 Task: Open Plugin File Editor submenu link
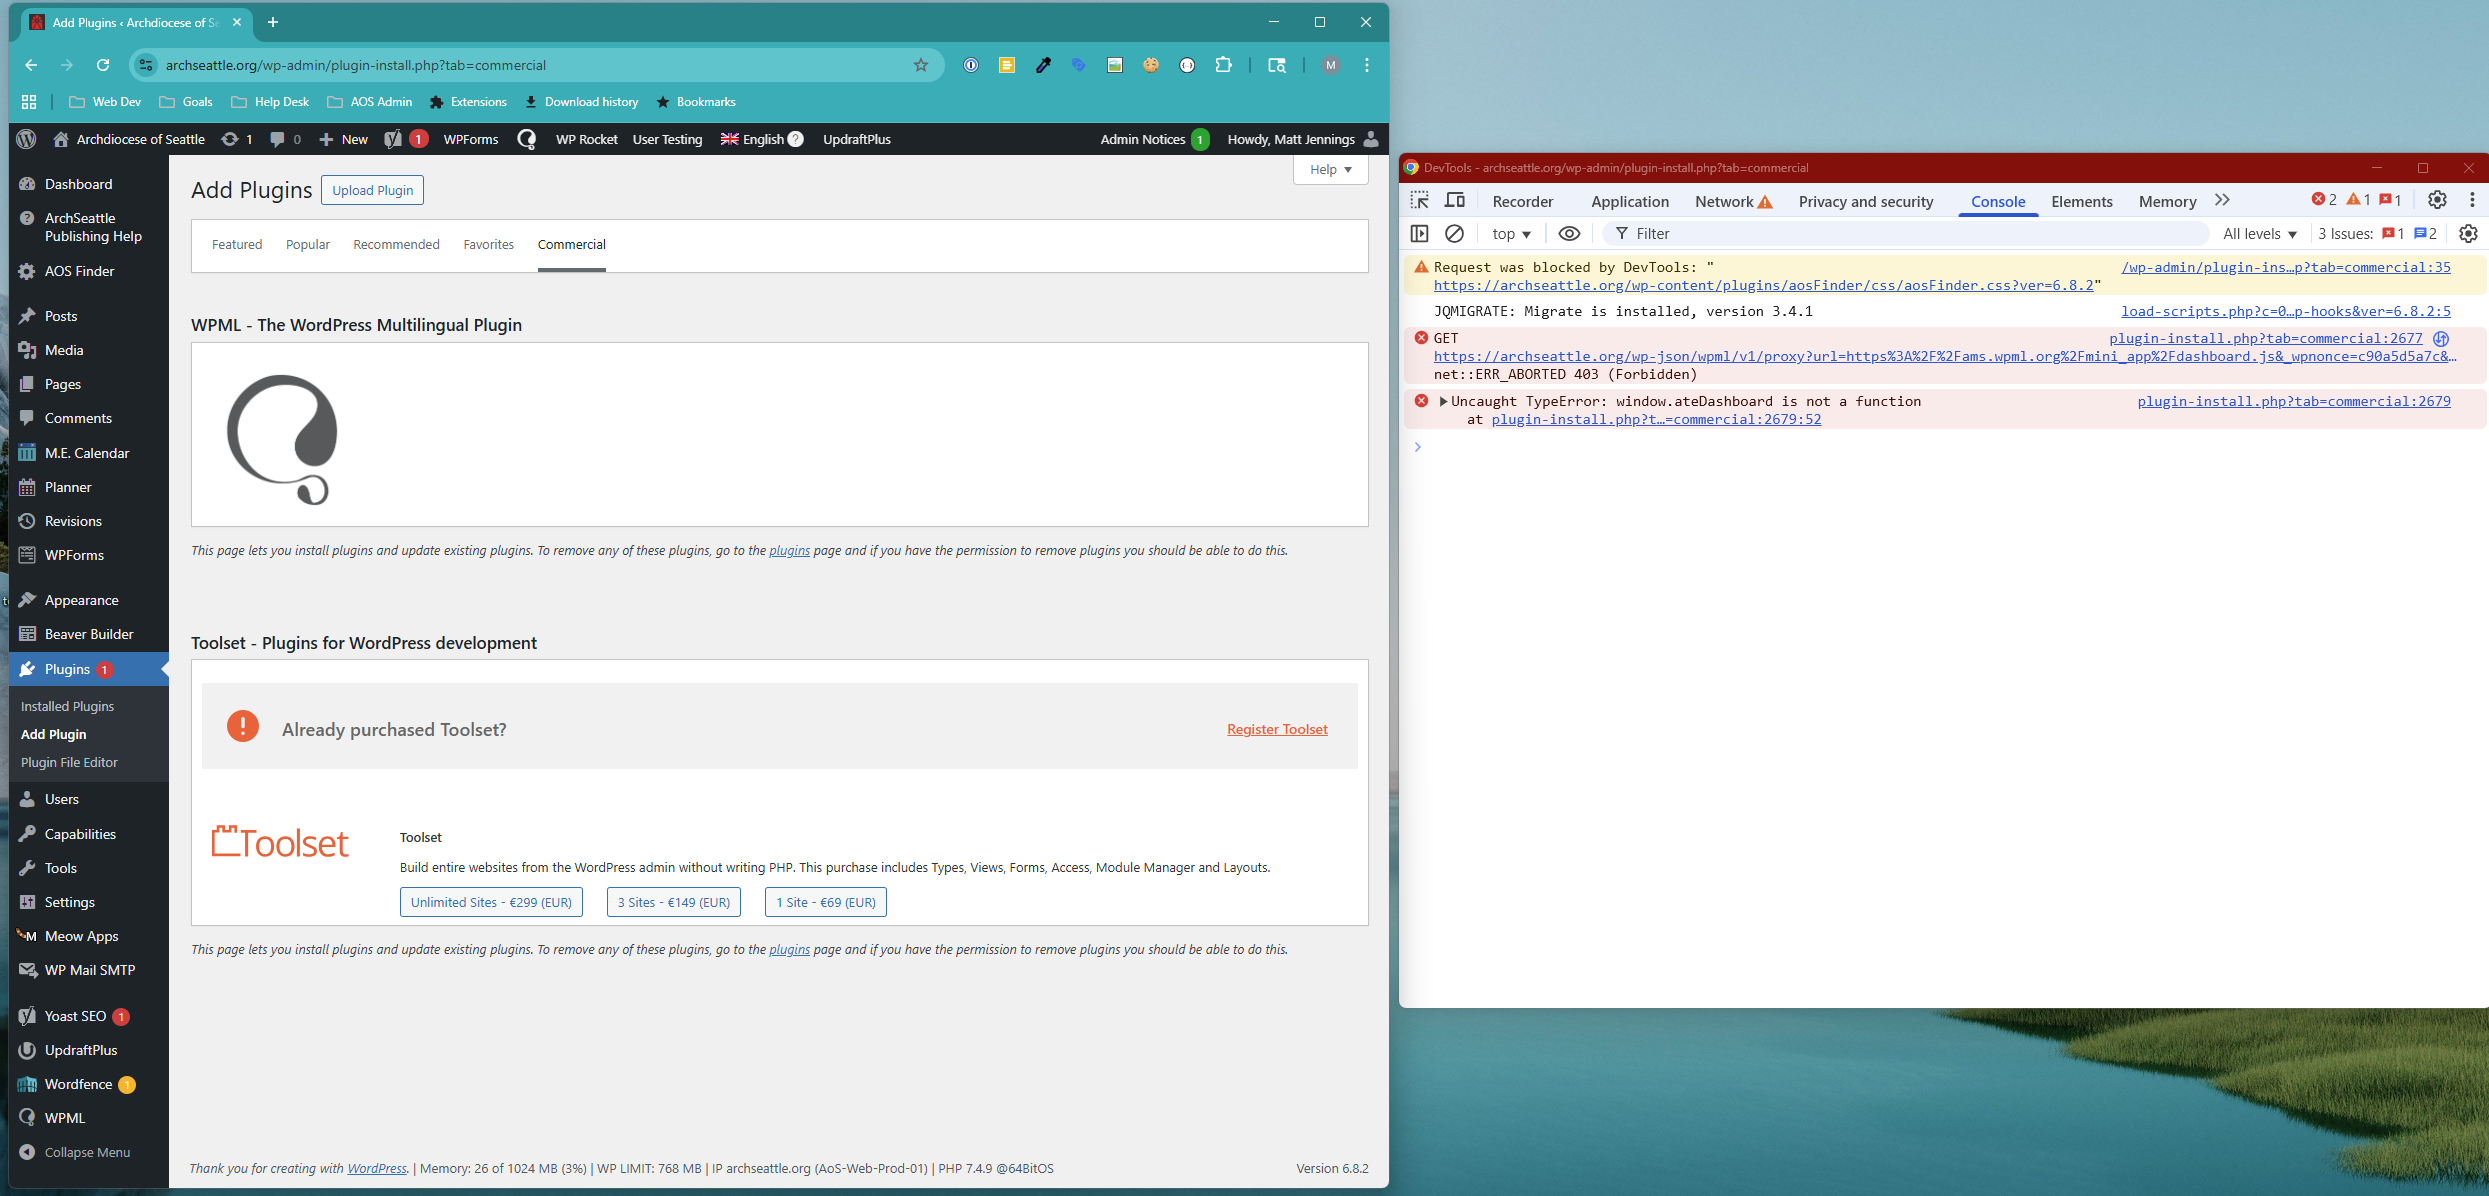(x=69, y=762)
